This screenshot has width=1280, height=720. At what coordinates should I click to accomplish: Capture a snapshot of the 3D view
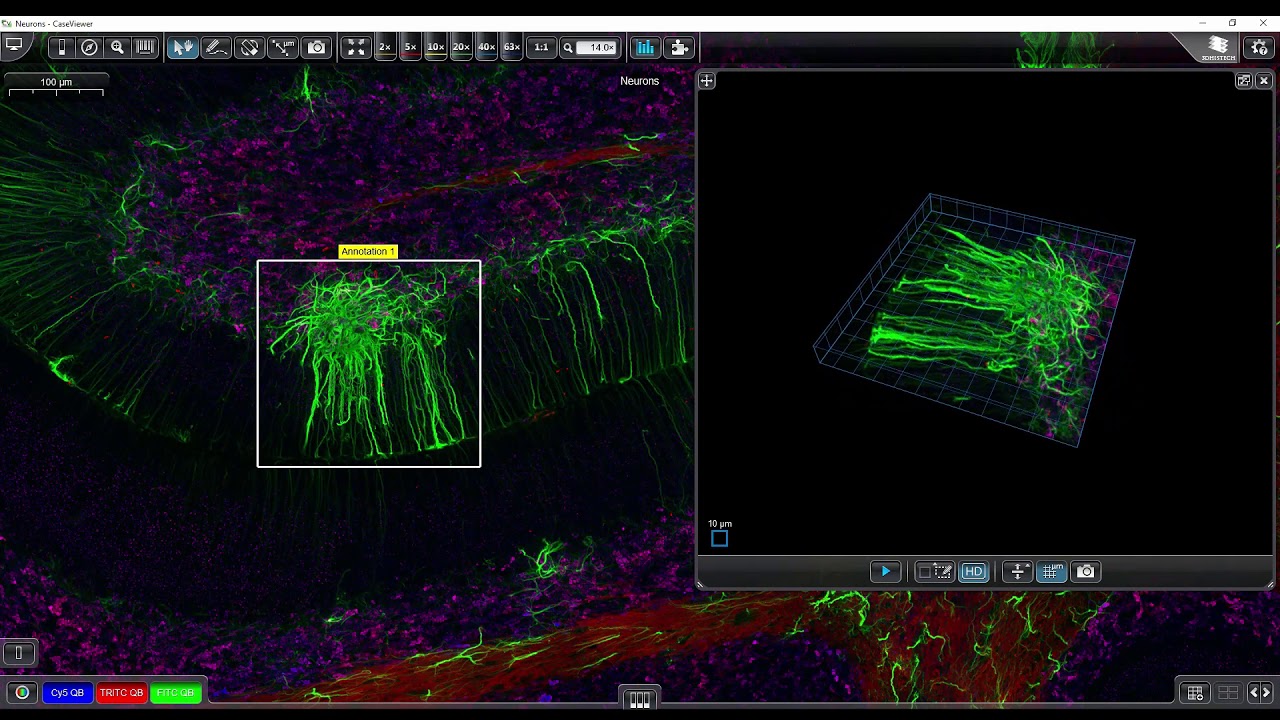coord(1085,571)
